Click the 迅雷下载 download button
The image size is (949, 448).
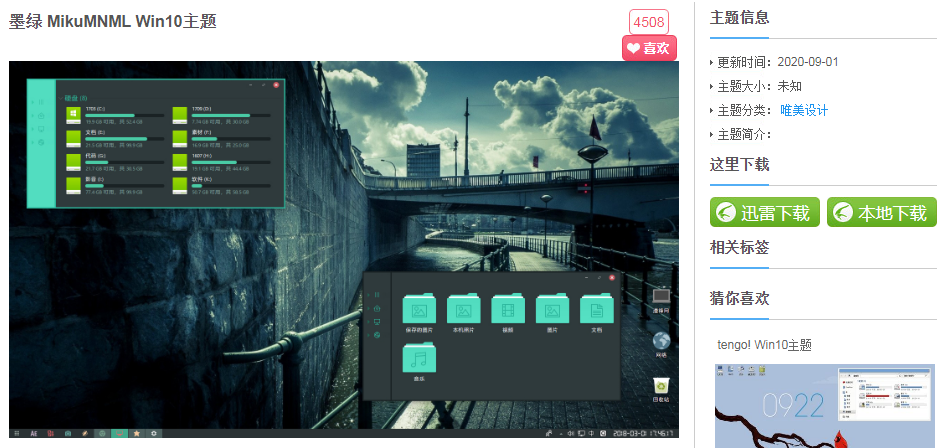coord(765,212)
